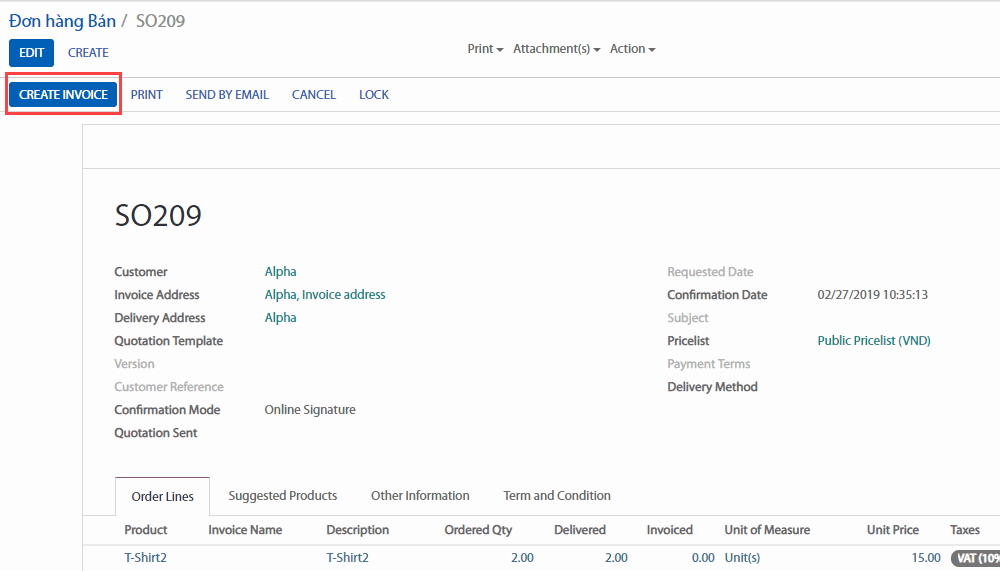This screenshot has width=1000, height=571.
Task: Open the Print dropdown menu
Action: [485, 49]
